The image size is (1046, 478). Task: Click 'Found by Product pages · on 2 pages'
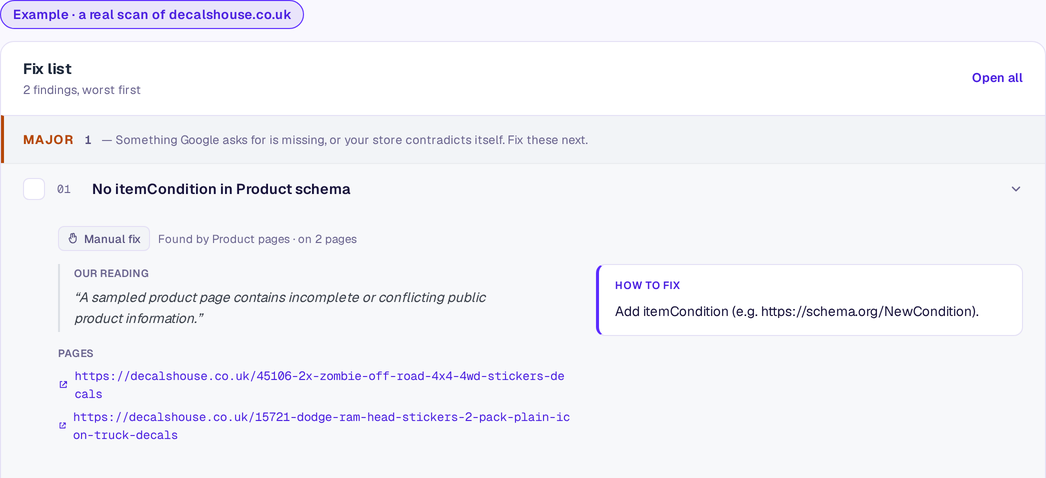coord(257,239)
